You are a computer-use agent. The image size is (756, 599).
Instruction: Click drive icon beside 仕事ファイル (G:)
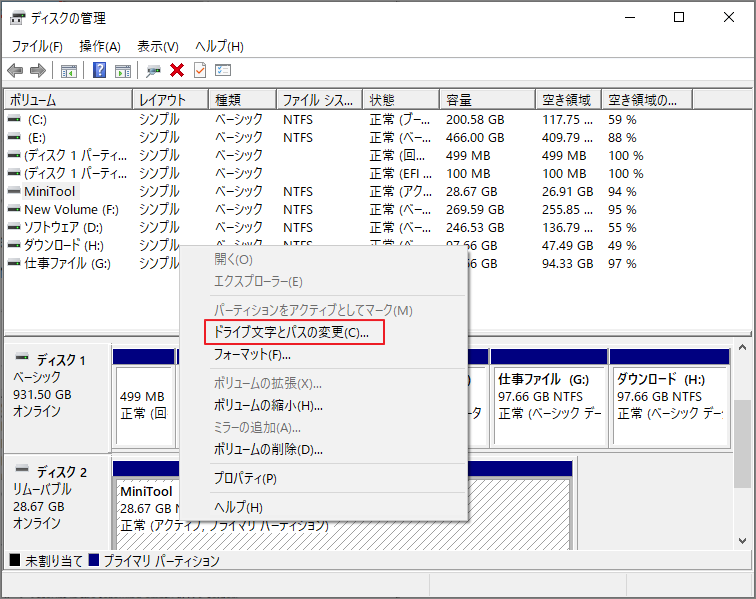pyautogui.click(x=14, y=263)
